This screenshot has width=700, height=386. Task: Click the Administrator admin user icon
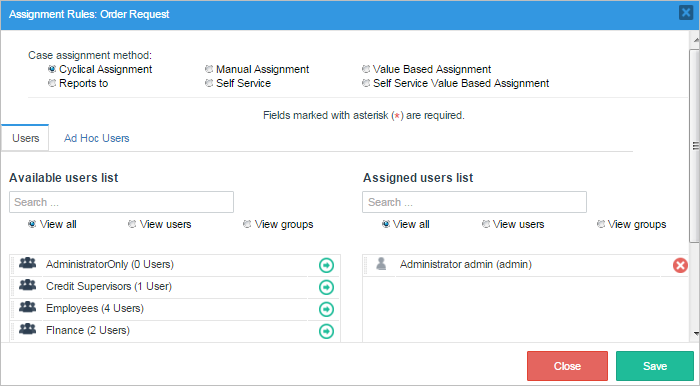click(x=381, y=264)
